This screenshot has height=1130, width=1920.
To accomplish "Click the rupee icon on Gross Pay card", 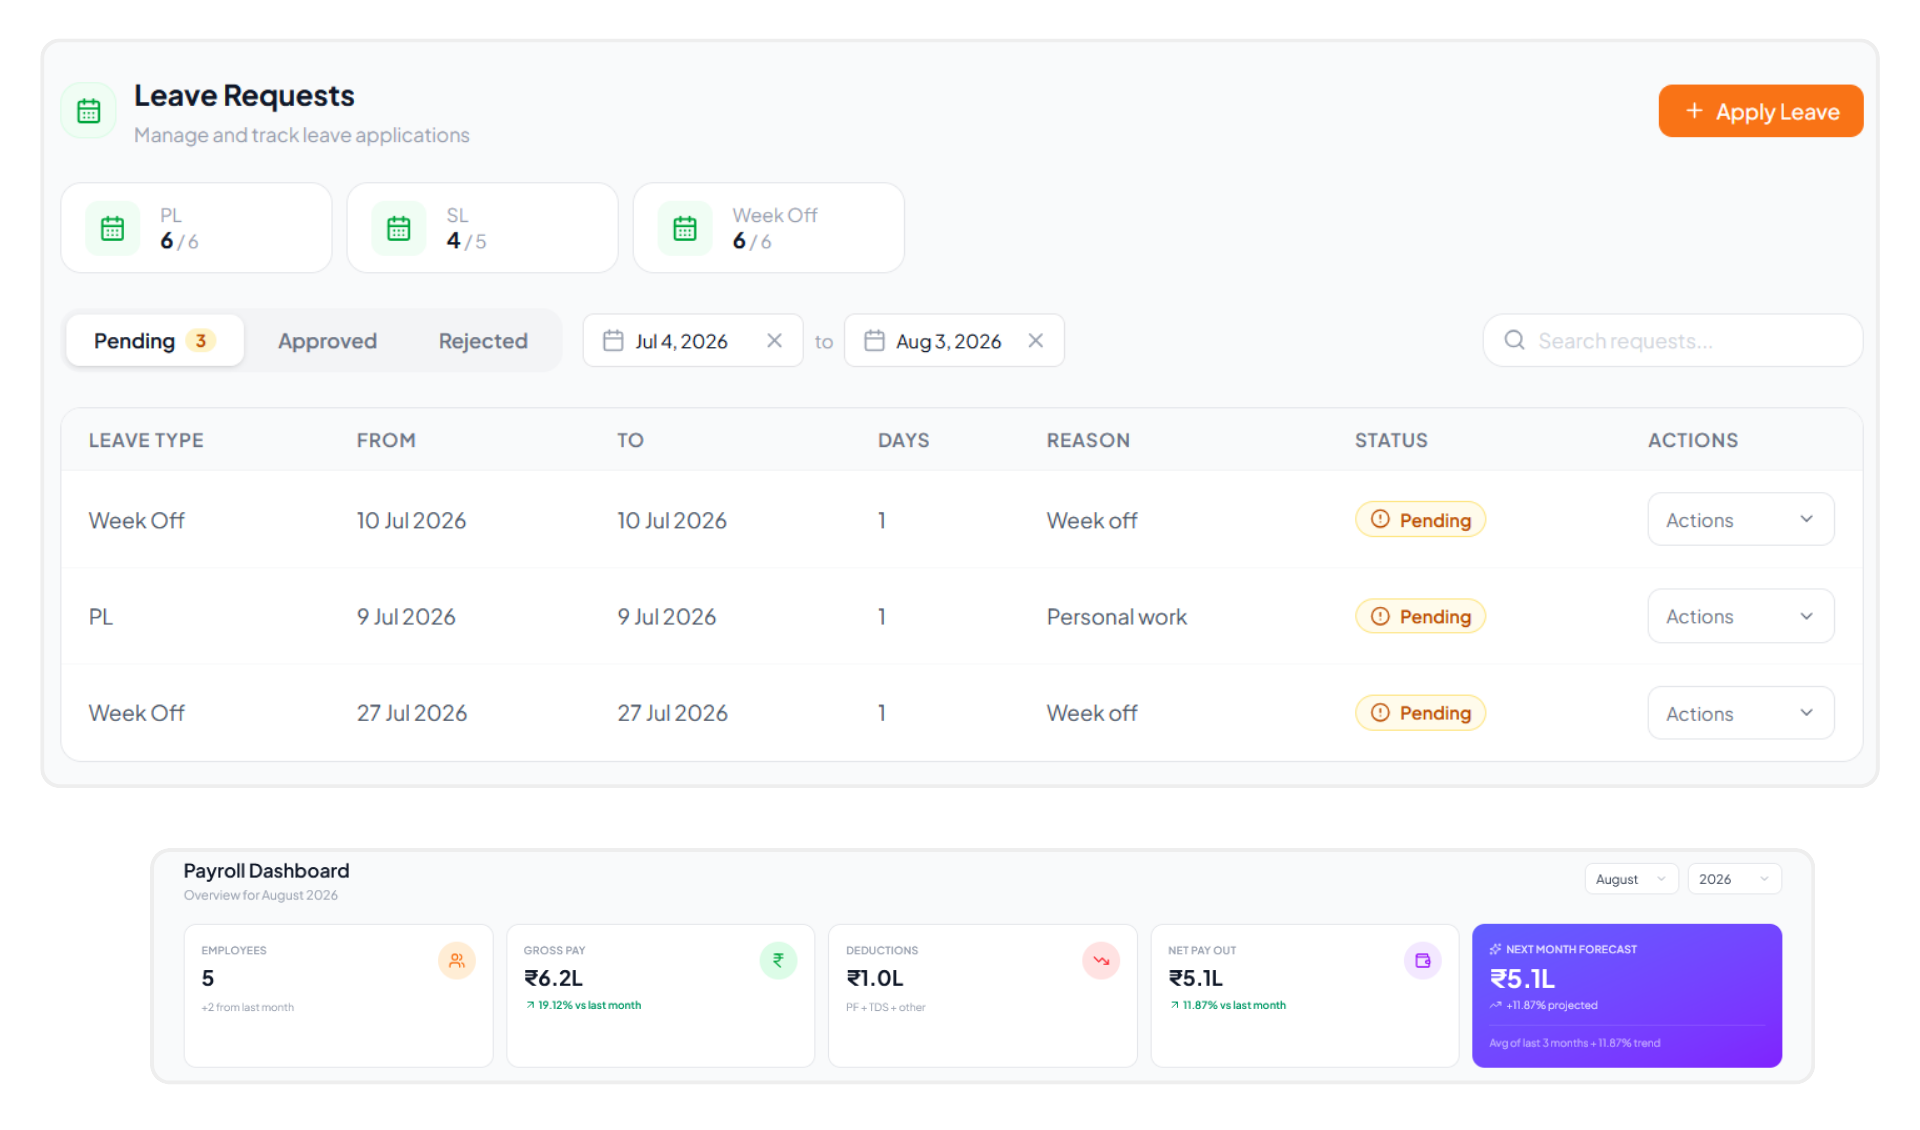I will click(778, 961).
